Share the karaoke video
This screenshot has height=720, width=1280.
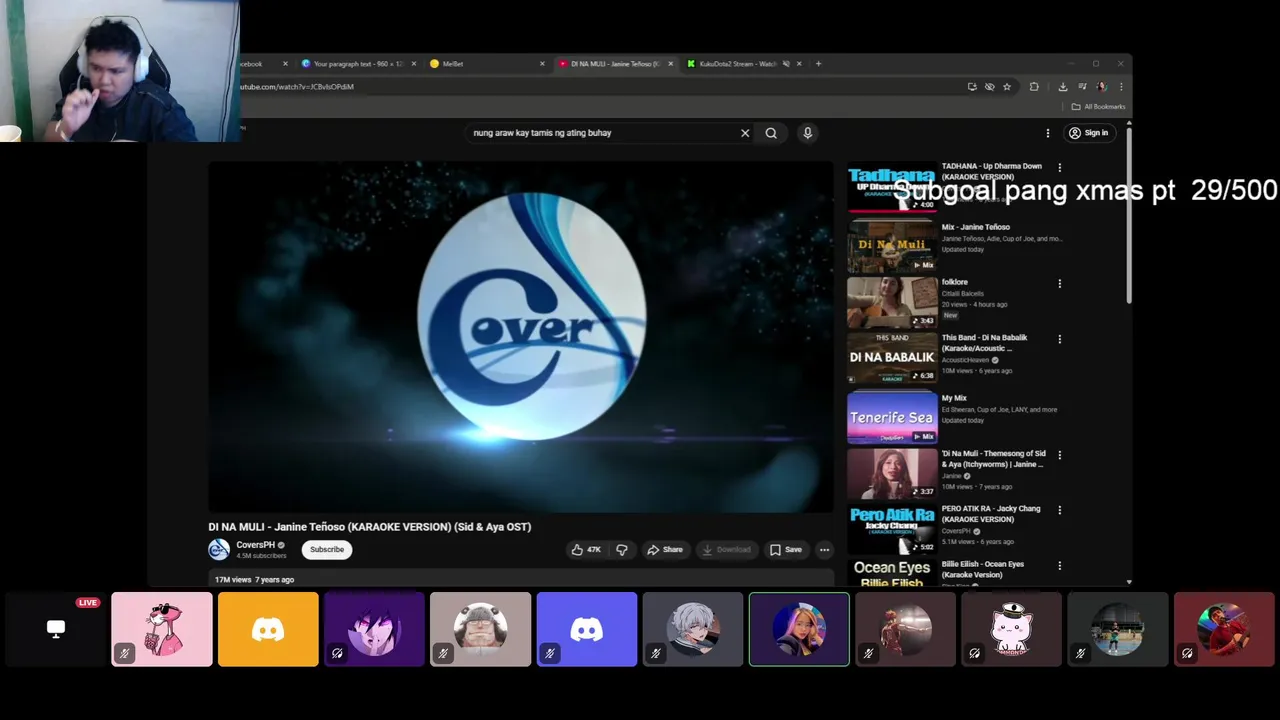[665, 549]
